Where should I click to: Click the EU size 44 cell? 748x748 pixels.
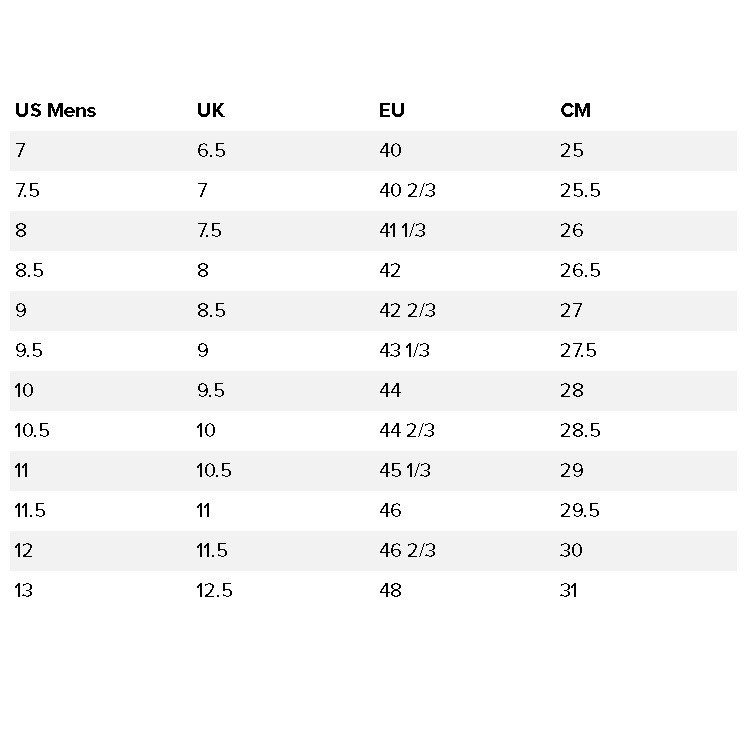[390, 390]
